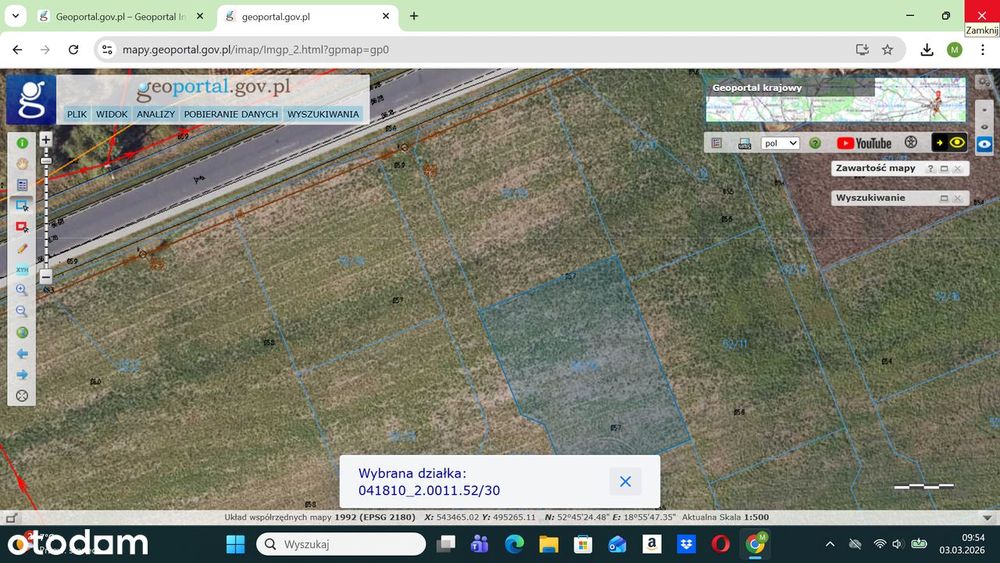Viewport: 1000px width, 563px height.
Task: Toggle the middle grey eye visibility button
Action: point(984,127)
